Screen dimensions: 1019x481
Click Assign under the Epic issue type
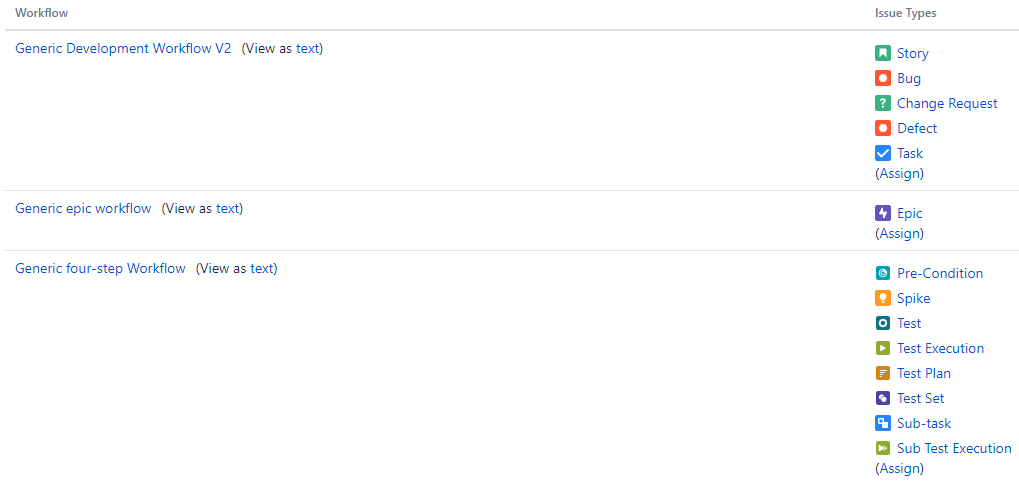tap(899, 233)
